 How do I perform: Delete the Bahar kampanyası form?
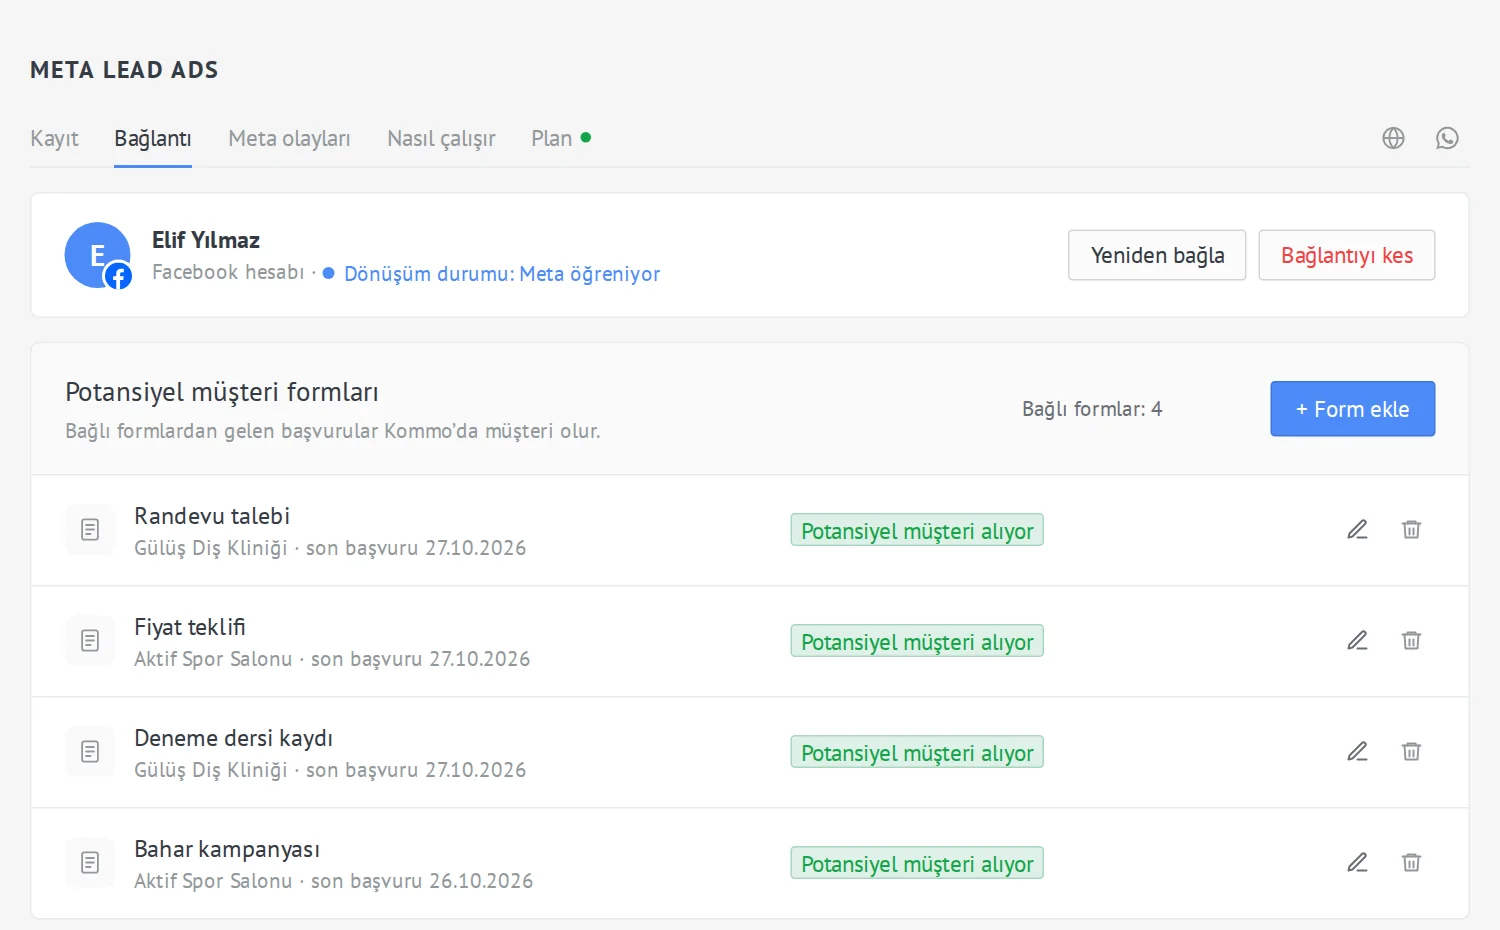coord(1411,863)
